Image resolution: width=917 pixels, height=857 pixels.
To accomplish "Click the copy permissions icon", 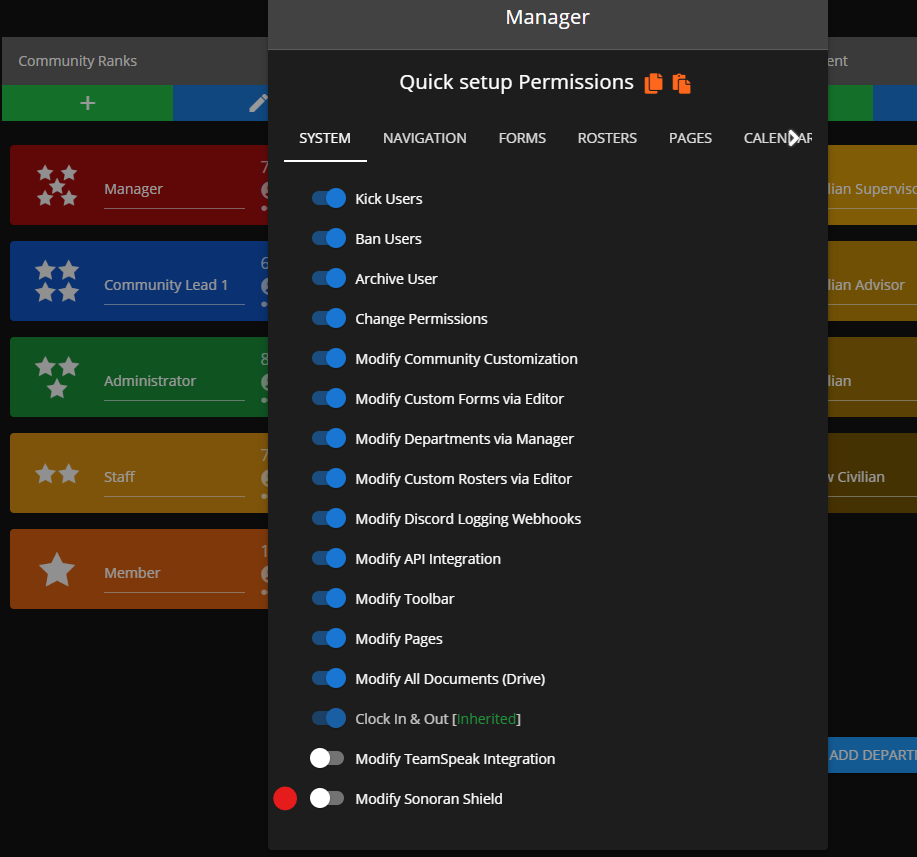I will [653, 83].
